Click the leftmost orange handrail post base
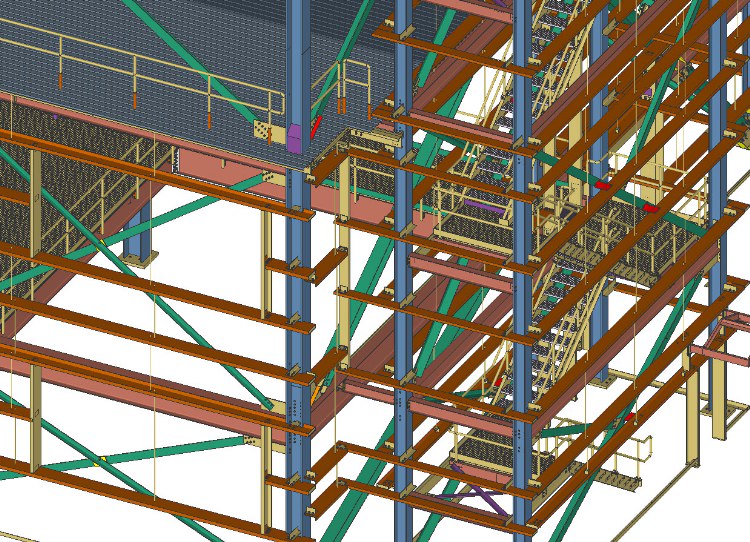Image resolution: width=750 pixels, height=542 pixels. pyautogui.click(x=62, y=78)
